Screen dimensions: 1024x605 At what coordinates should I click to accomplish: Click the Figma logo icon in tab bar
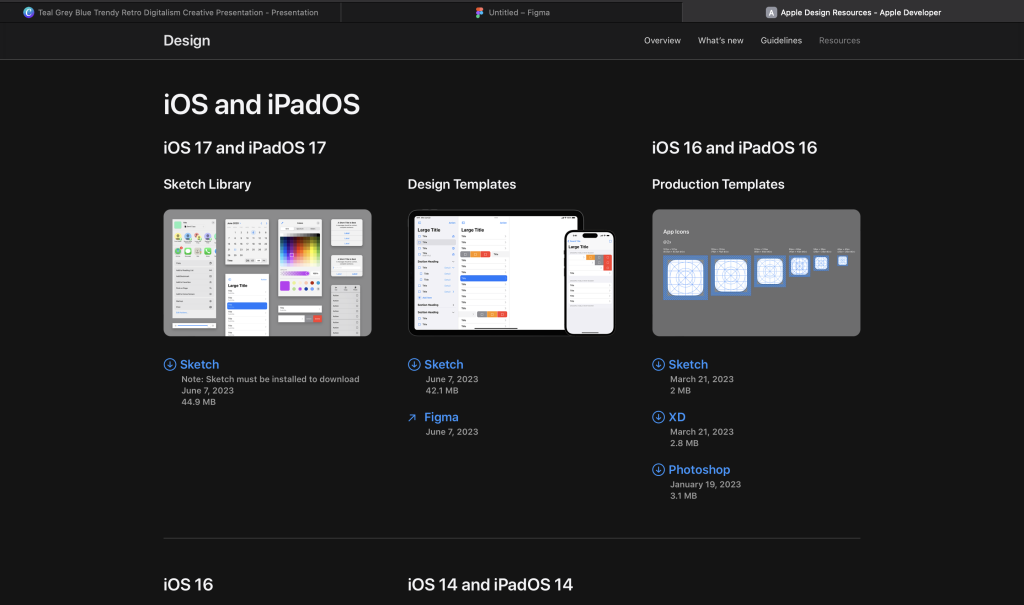tap(479, 12)
